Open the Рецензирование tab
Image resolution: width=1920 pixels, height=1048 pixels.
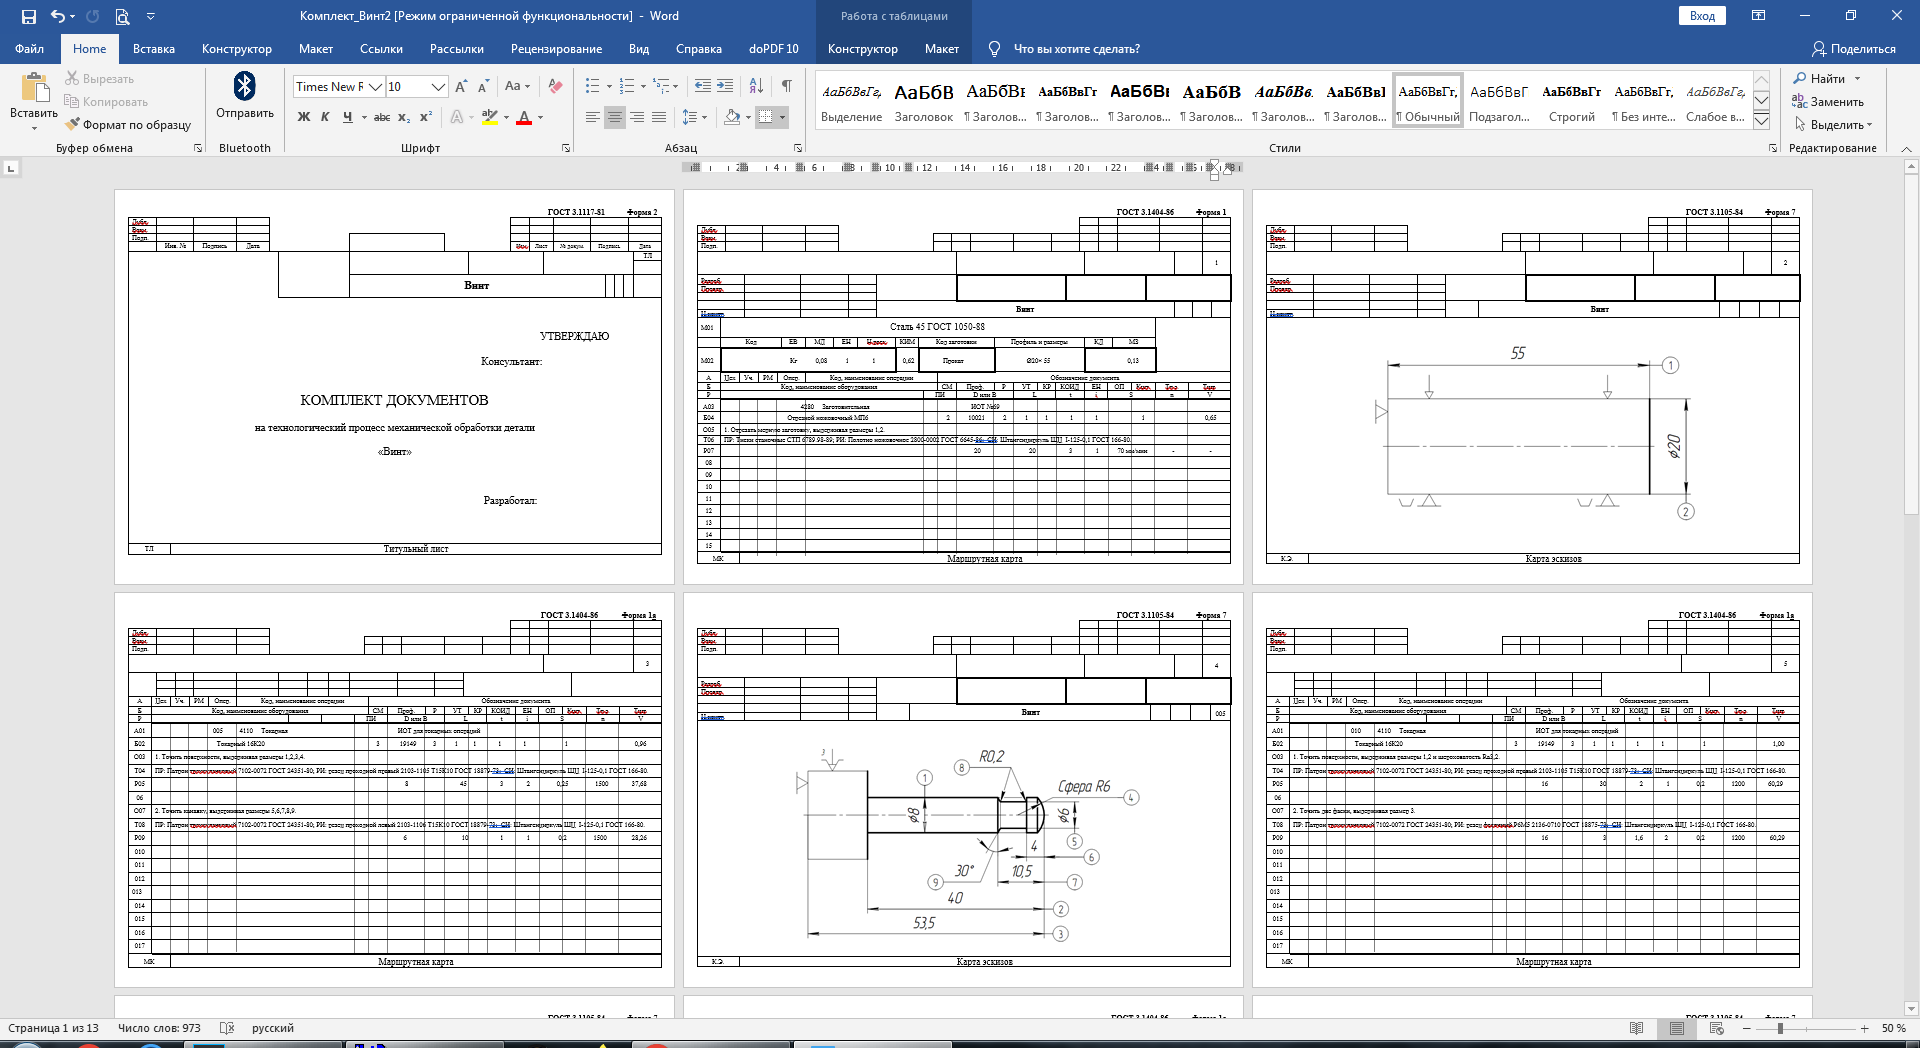point(556,49)
